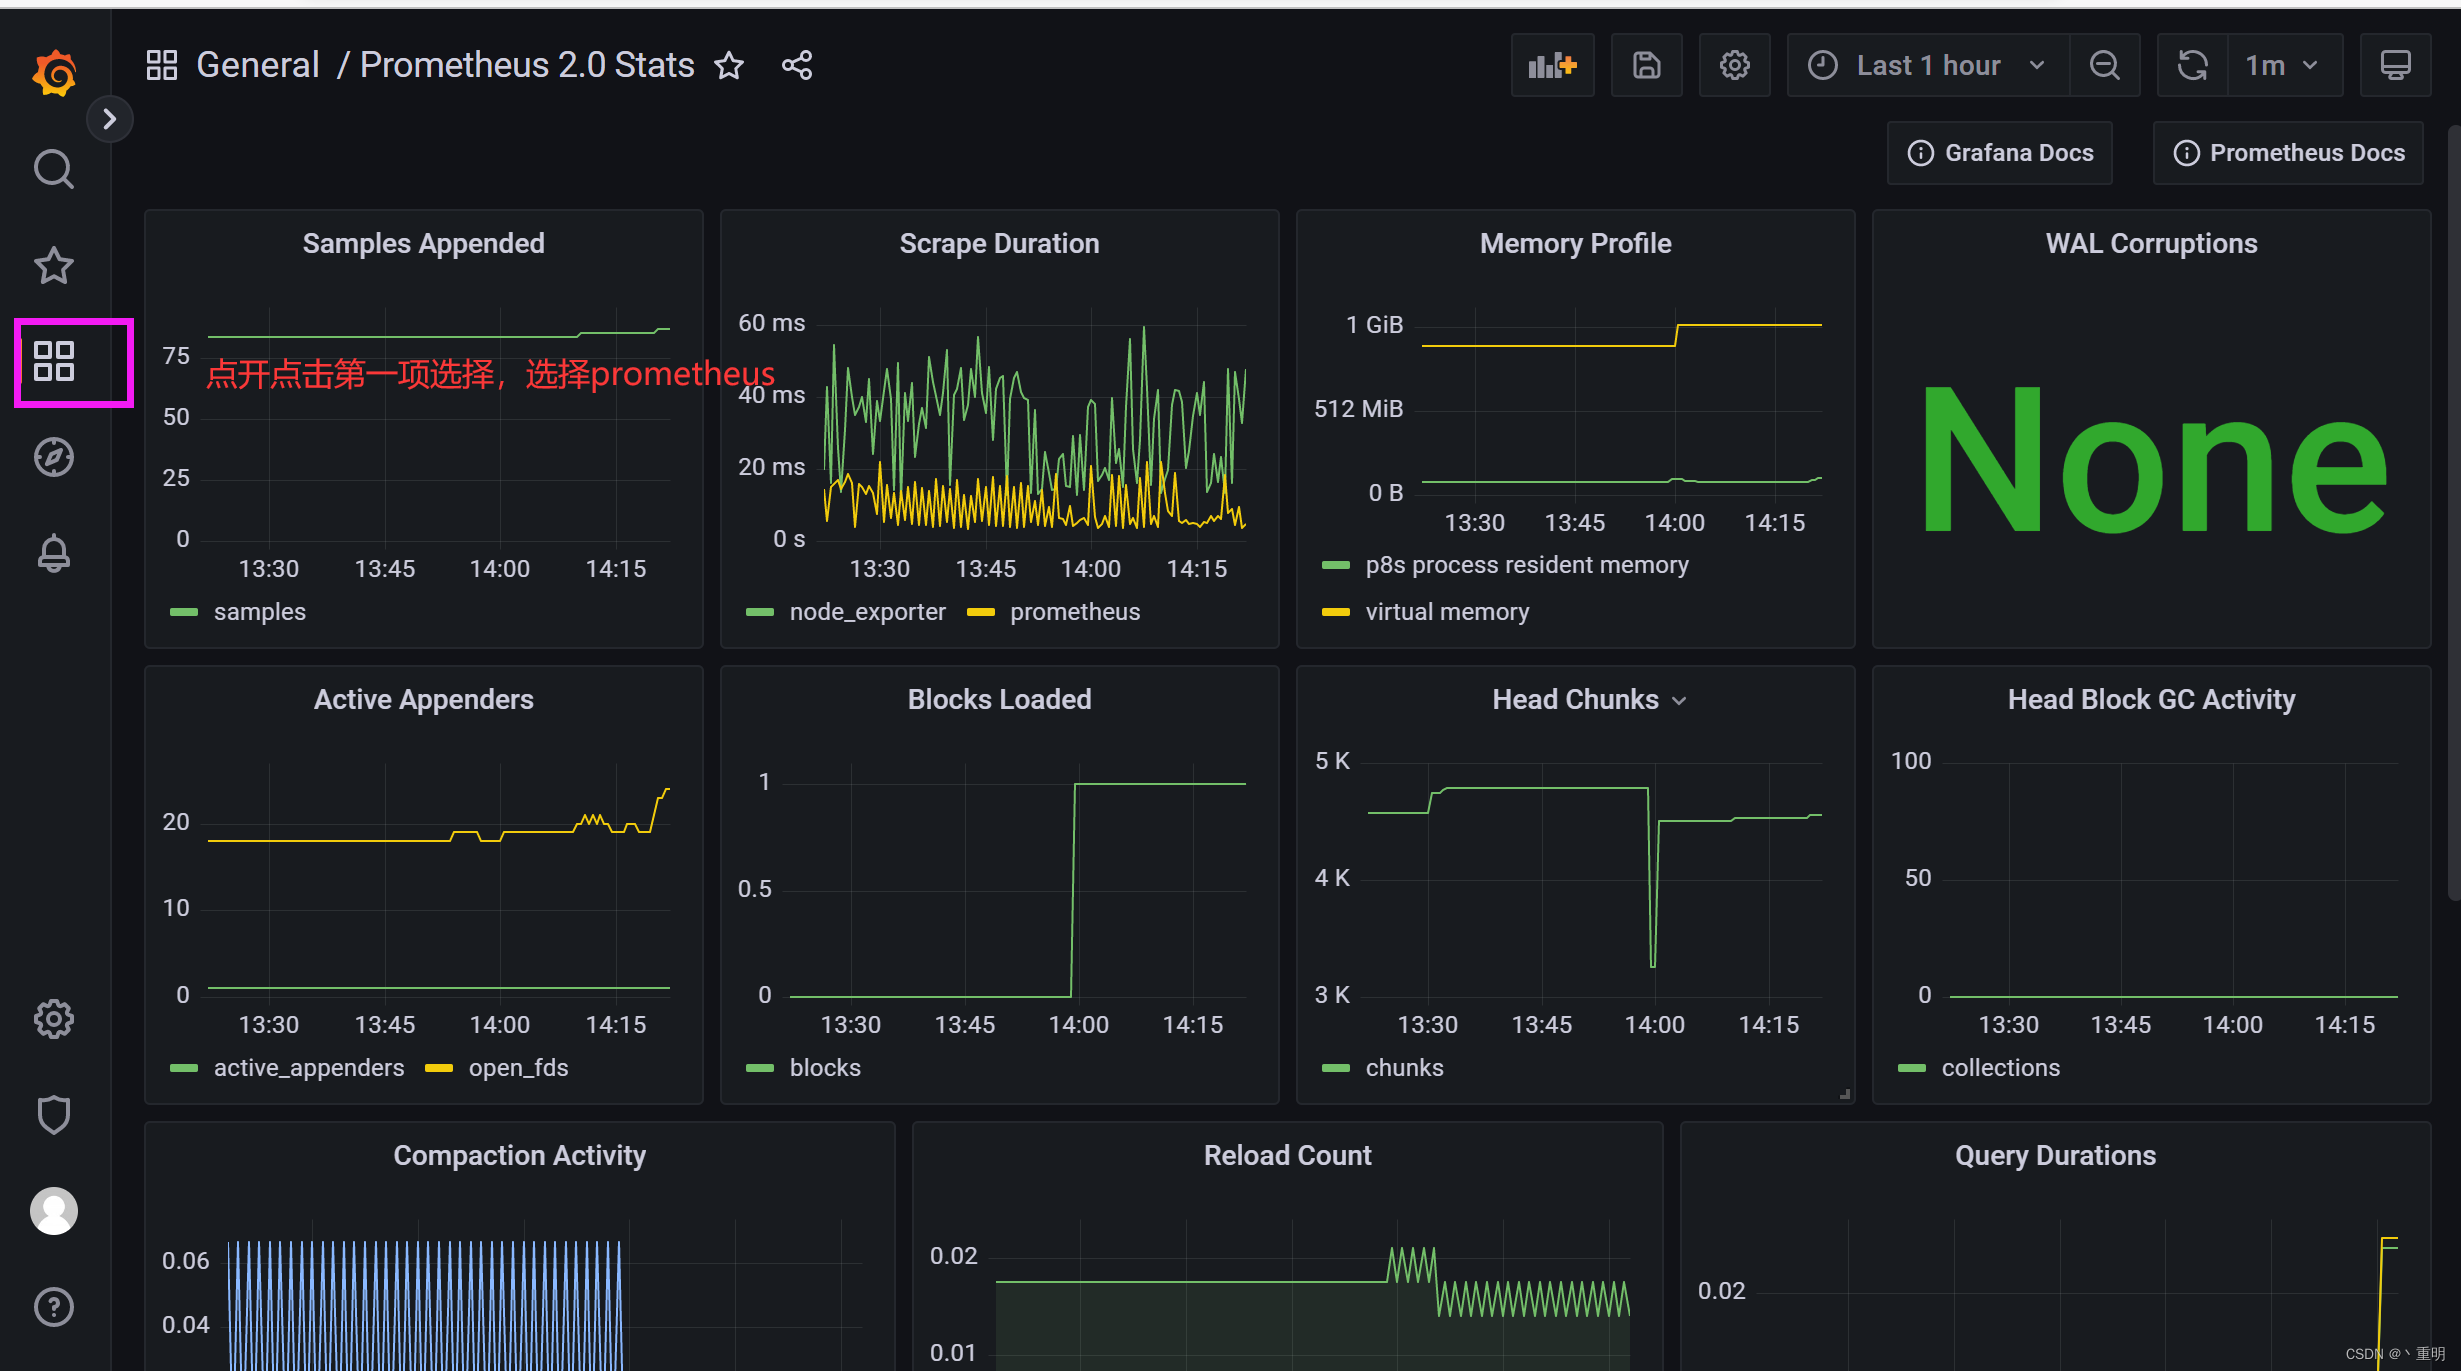Open the General folder breadcrumb

tap(258, 65)
